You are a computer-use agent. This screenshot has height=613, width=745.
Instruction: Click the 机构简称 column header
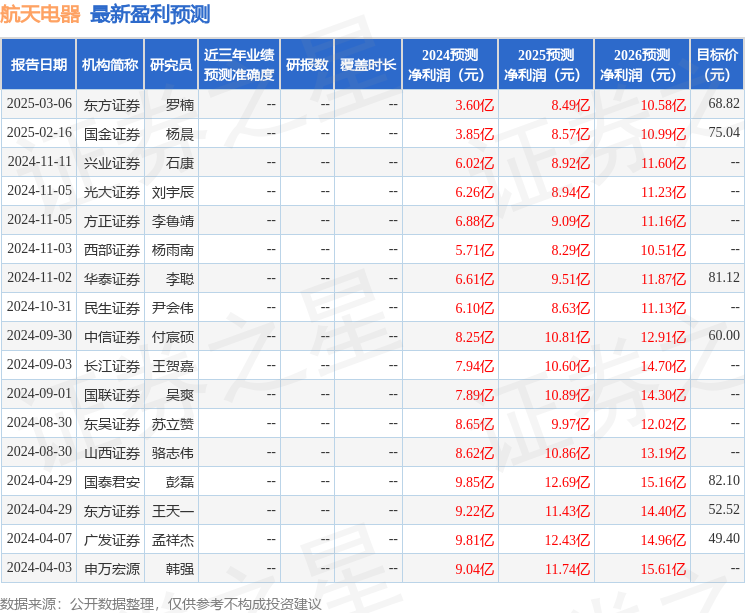pos(110,65)
